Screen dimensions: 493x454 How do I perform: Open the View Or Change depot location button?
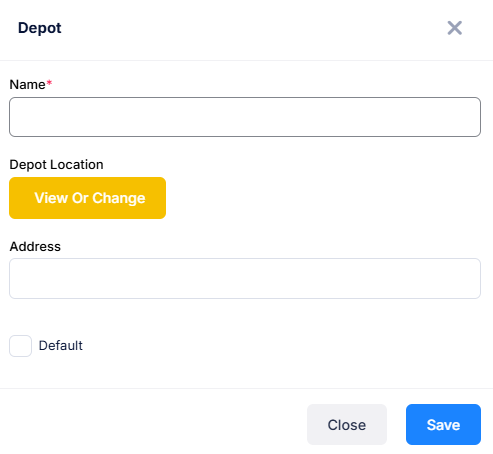(x=87, y=198)
